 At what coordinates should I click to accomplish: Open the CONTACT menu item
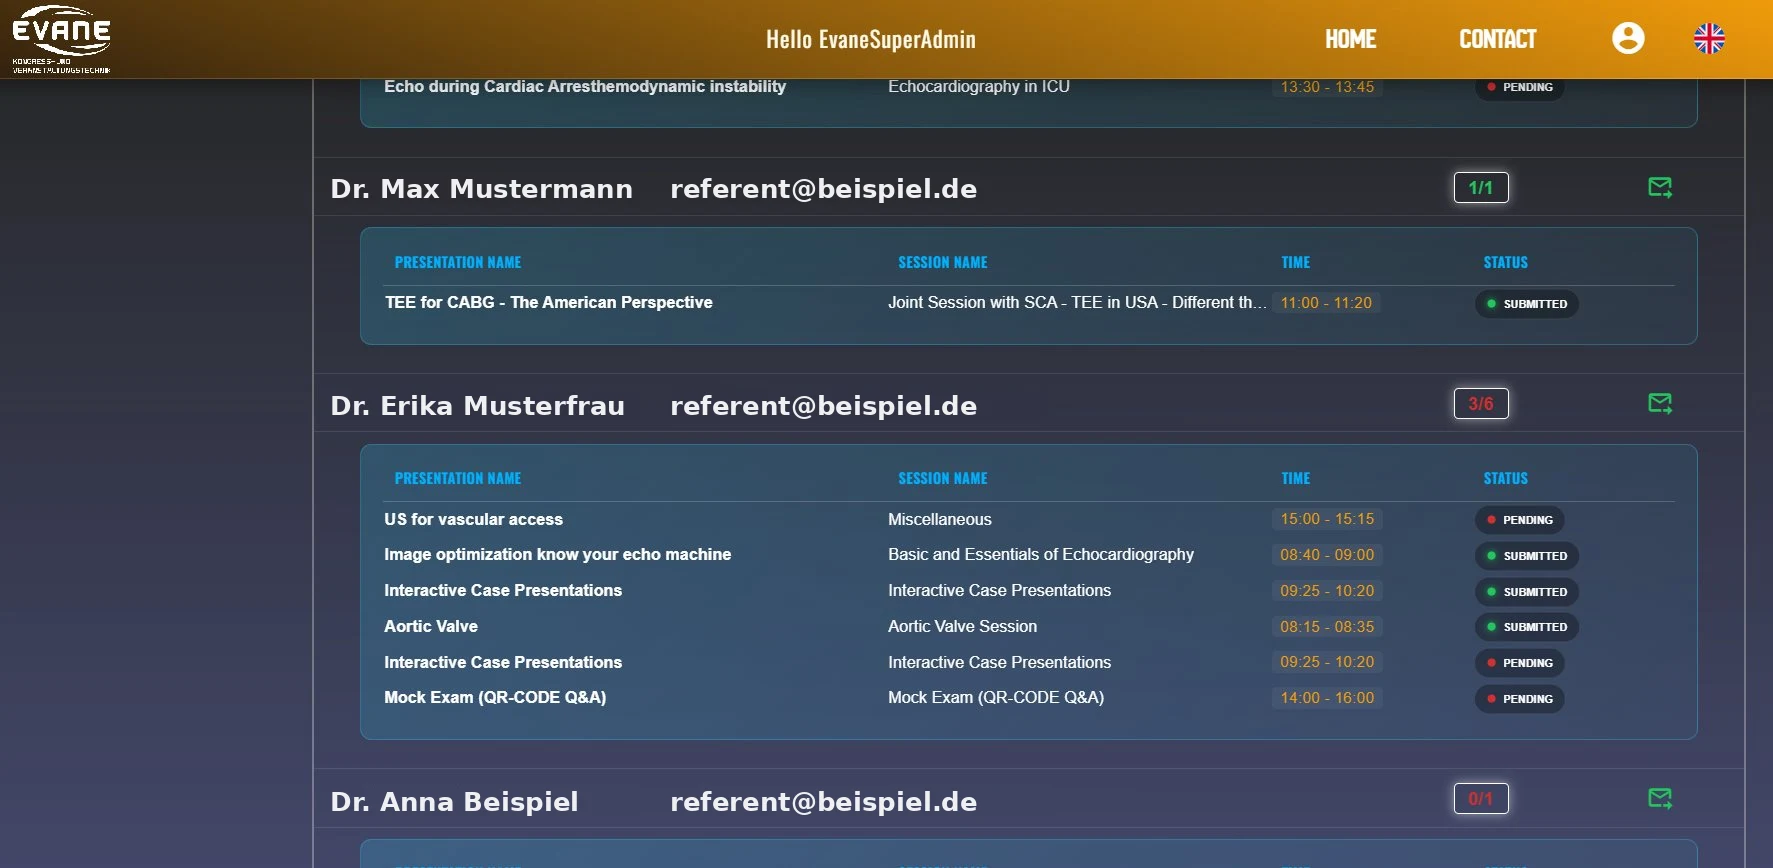point(1497,39)
